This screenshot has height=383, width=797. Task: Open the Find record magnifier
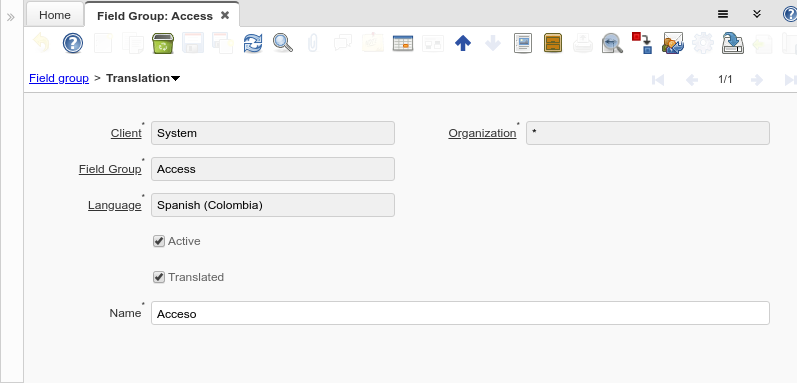(x=283, y=43)
